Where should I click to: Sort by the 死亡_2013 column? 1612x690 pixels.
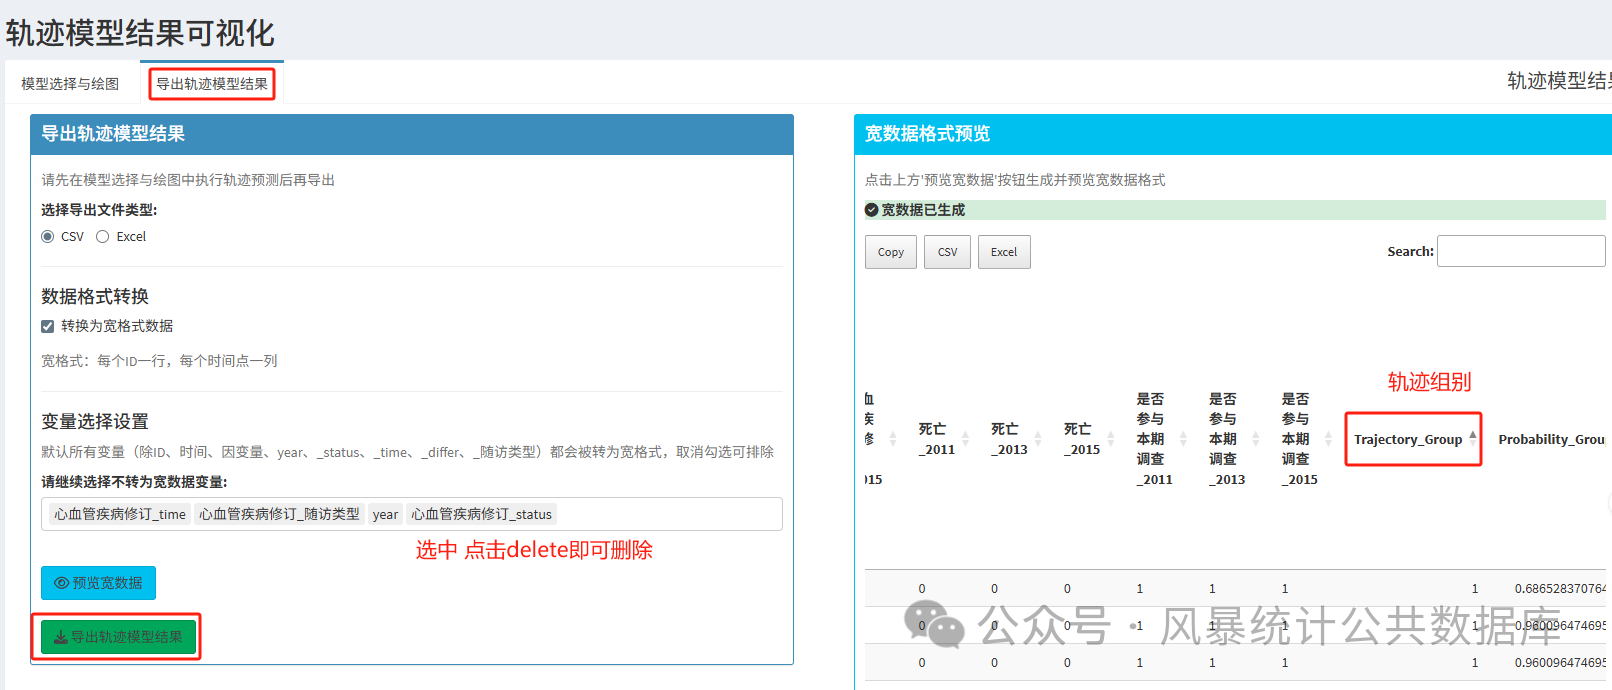point(1010,439)
